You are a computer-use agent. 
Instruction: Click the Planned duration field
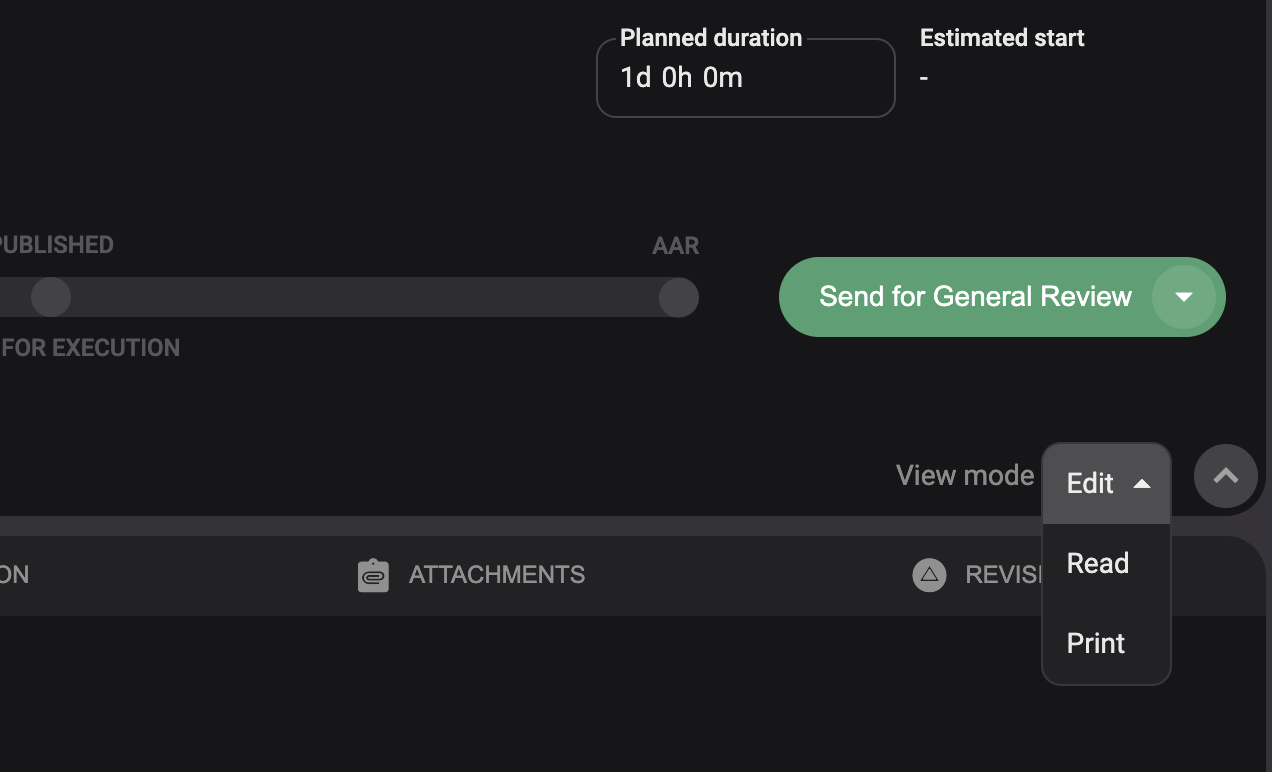click(745, 78)
